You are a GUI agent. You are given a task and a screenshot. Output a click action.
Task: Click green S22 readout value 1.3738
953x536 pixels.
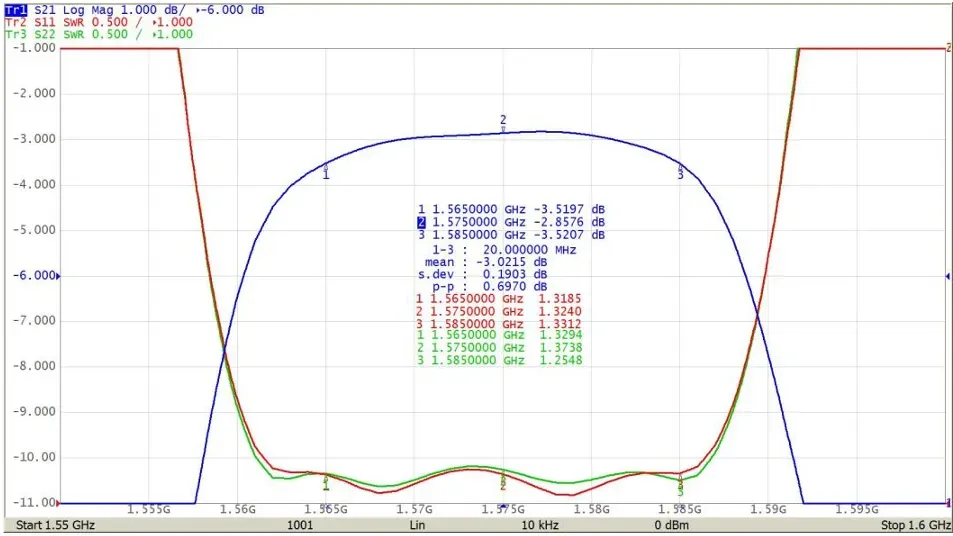(x=560, y=348)
